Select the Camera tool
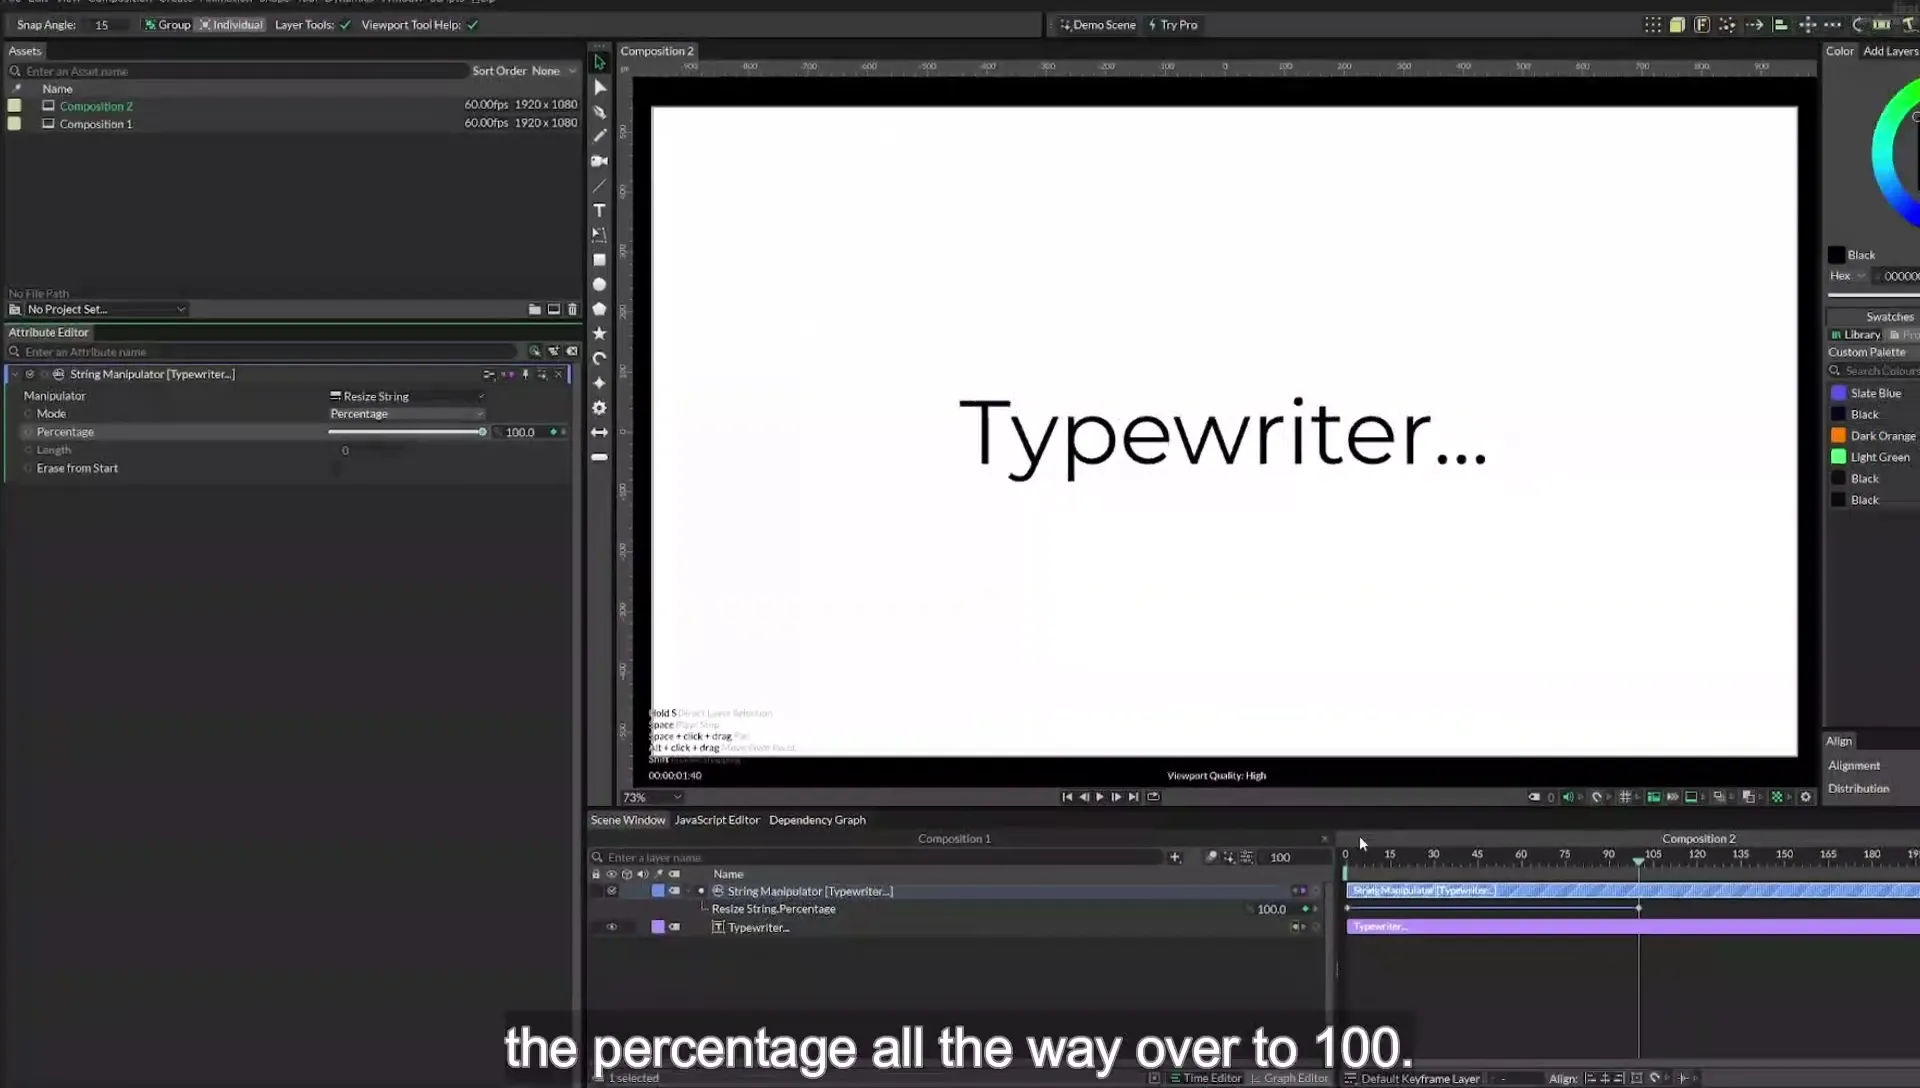This screenshot has height=1088, width=1920. 599,161
